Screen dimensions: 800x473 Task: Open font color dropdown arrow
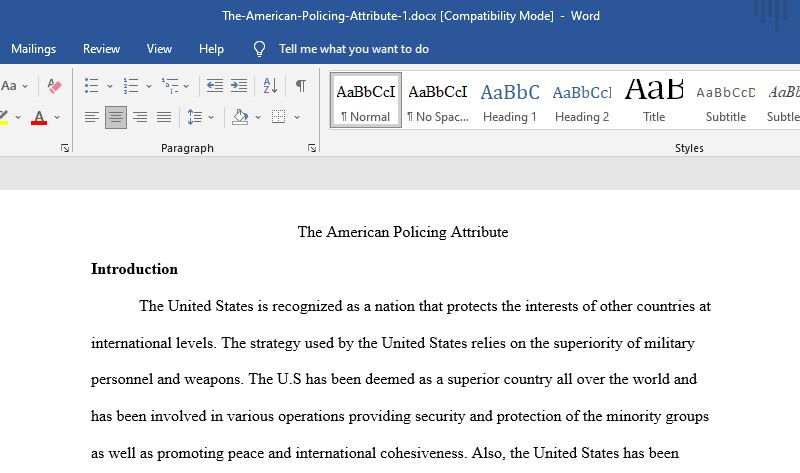(x=57, y=118)
